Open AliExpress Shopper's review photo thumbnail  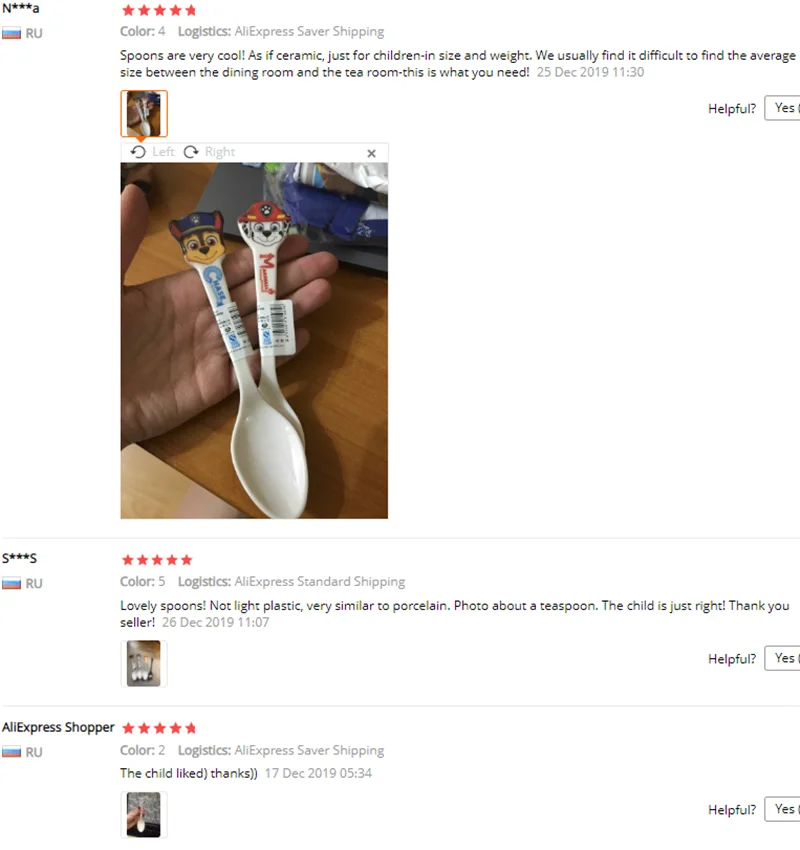tap(144, 815)
